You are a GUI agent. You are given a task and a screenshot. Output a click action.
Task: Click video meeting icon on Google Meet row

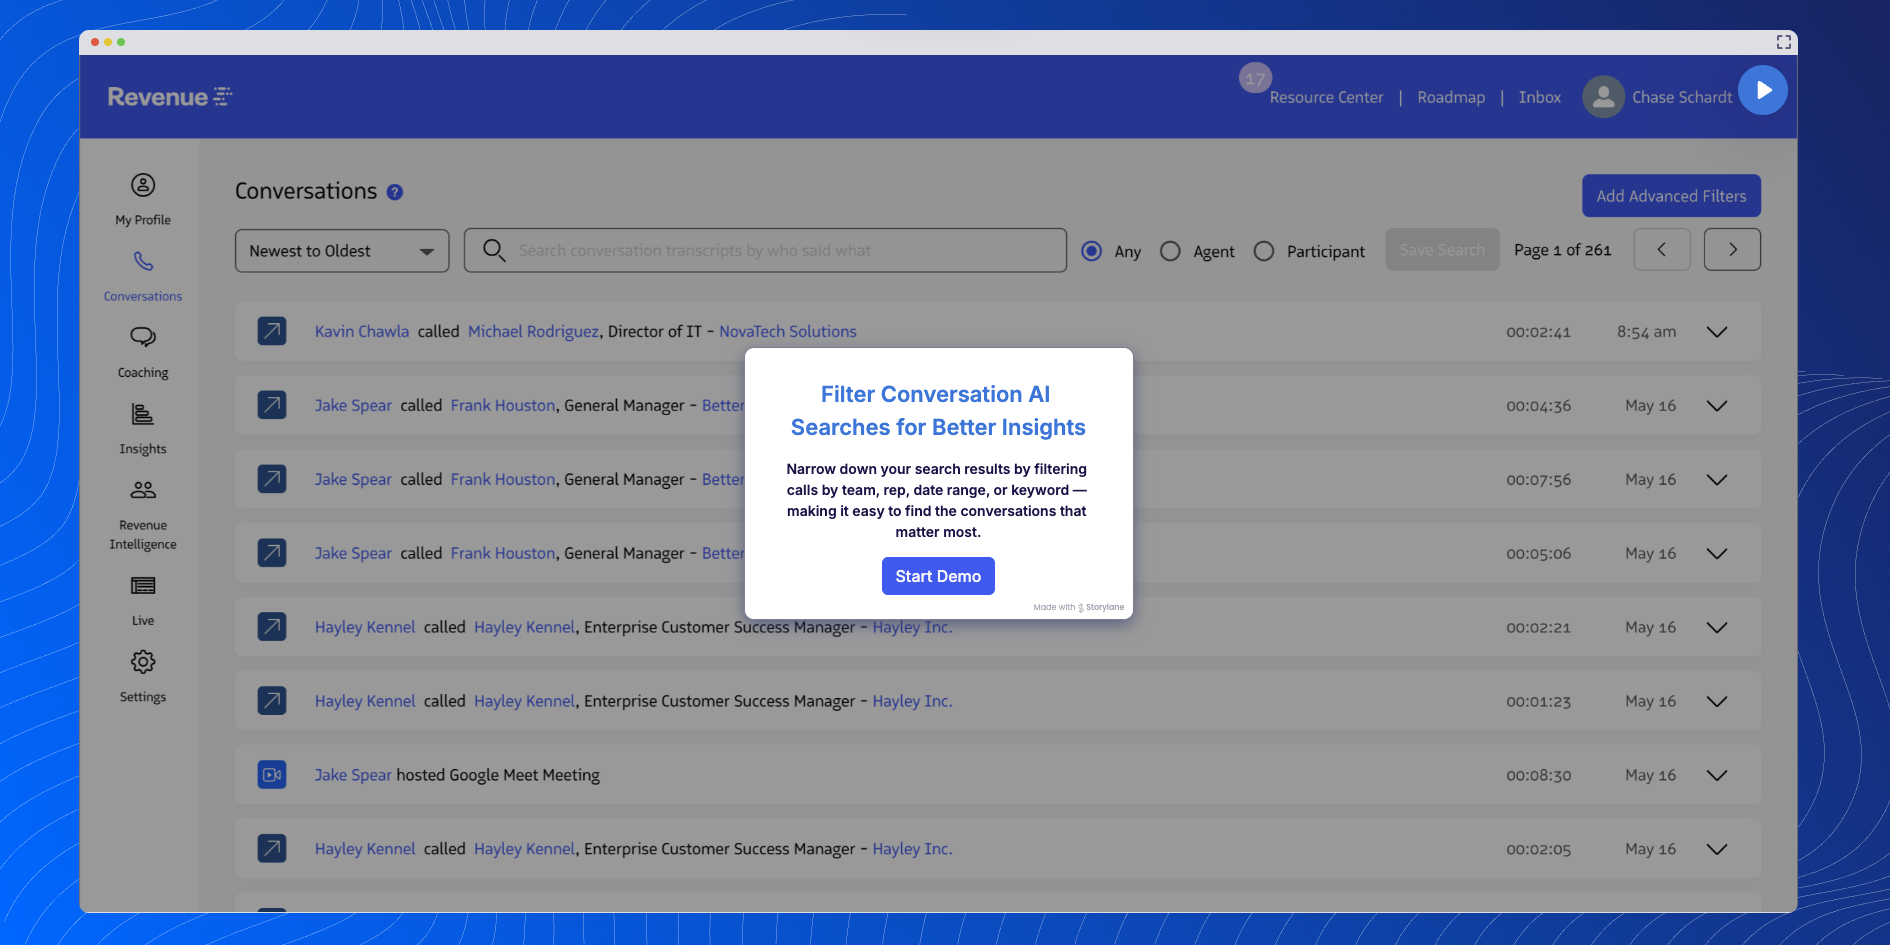pyautogui.click(x=272, y=775)
